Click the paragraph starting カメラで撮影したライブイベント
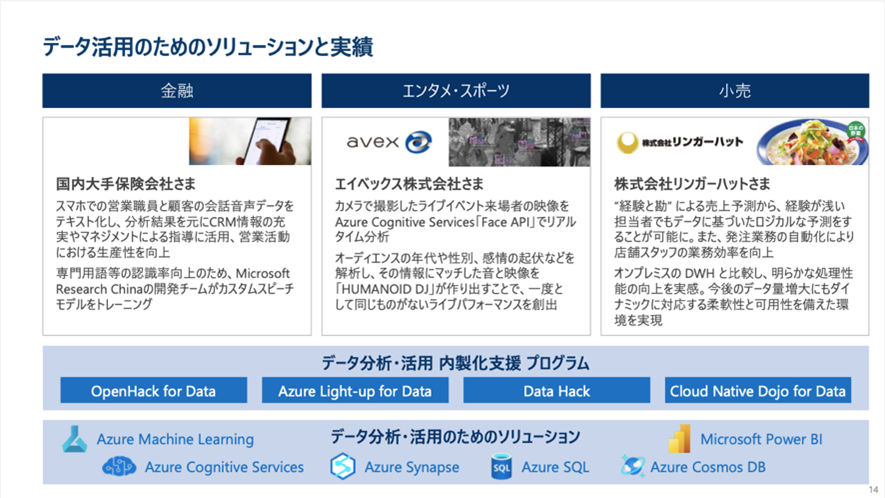885x498 pixels. (x=455, y=221)
